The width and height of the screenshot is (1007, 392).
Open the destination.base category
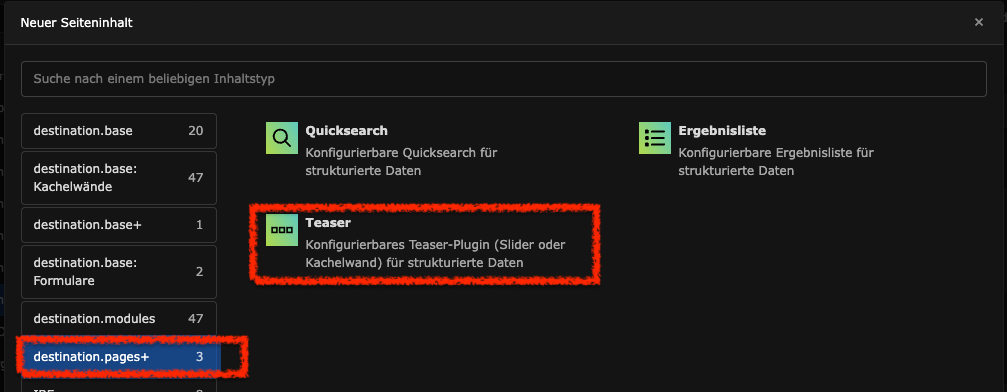119,131
